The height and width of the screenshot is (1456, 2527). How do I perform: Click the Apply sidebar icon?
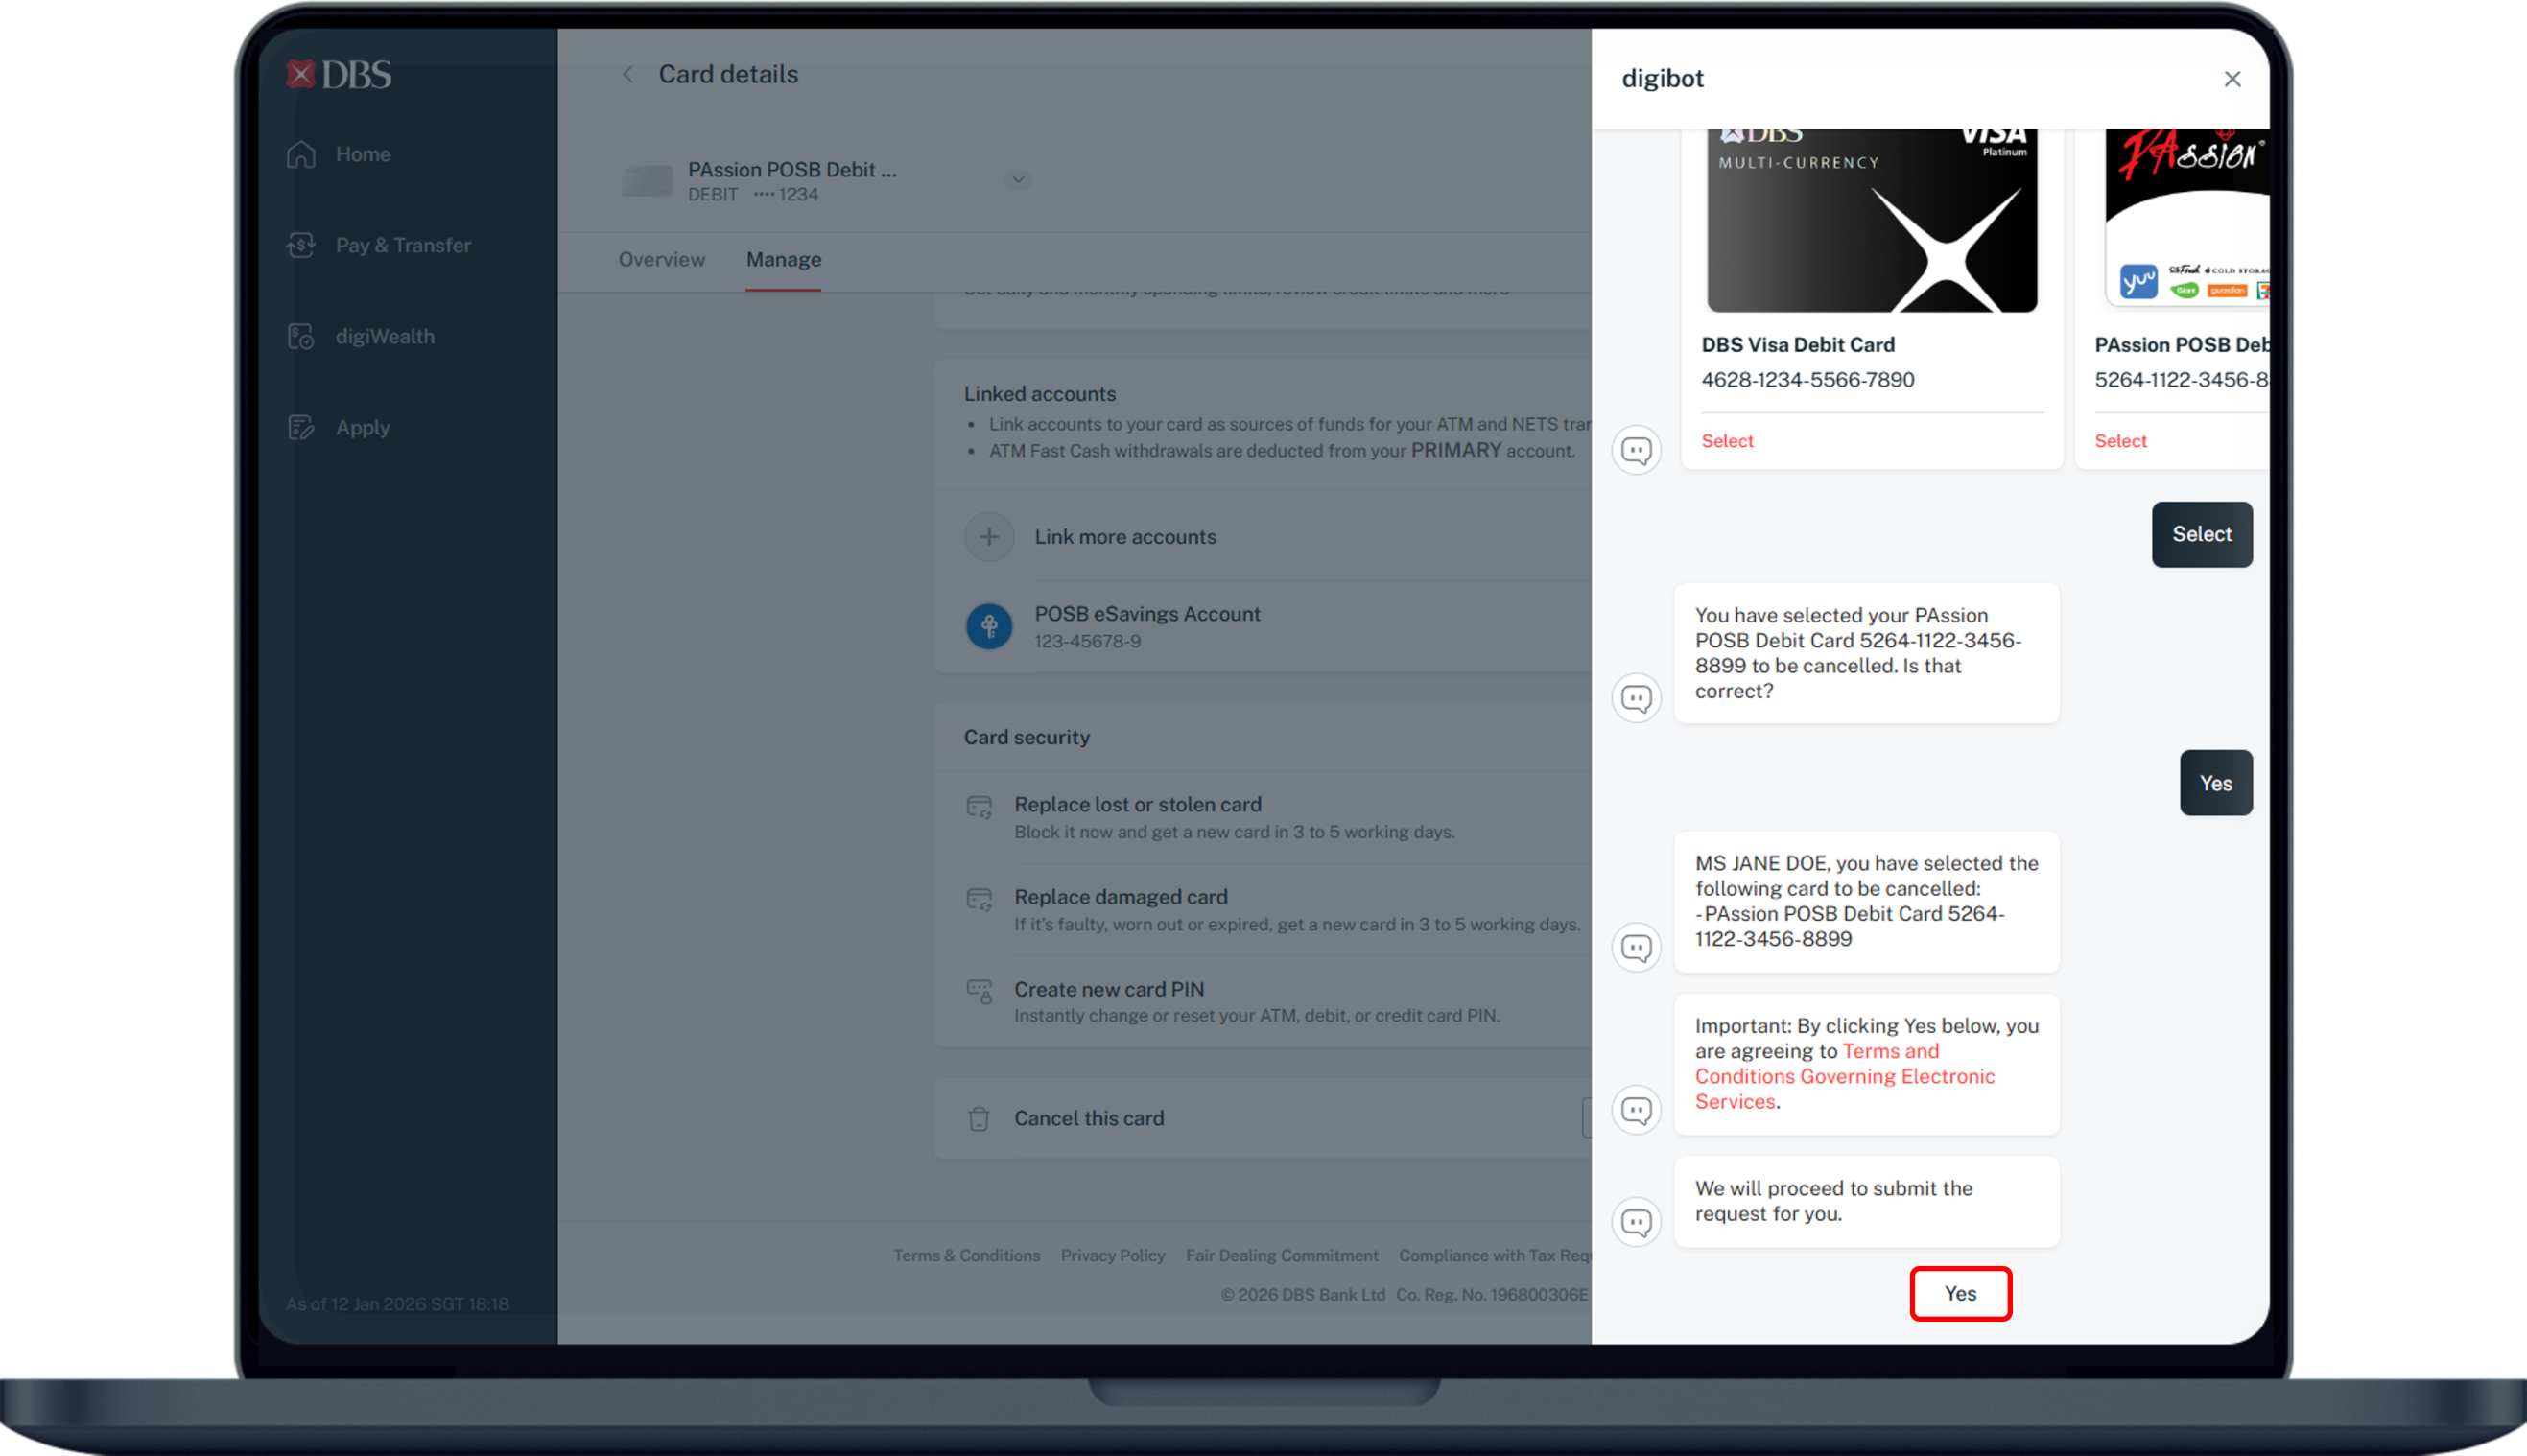pos(301,428)
